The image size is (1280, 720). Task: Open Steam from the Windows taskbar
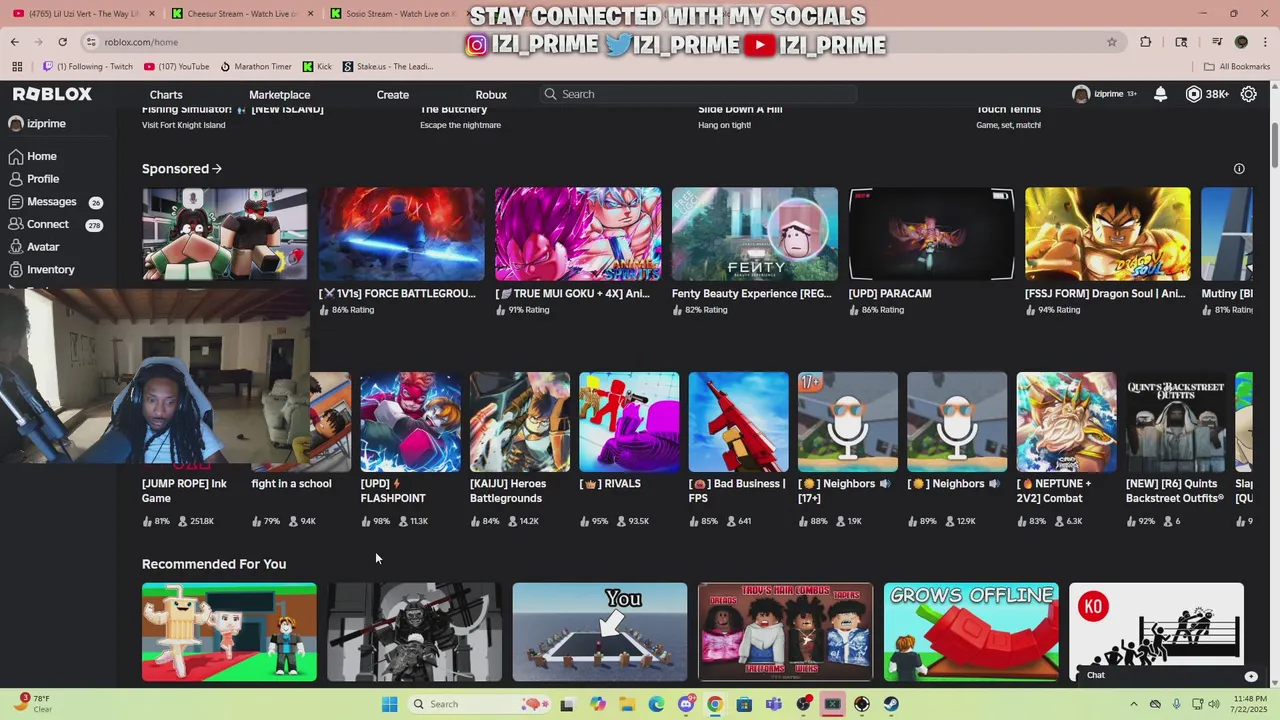click(x=891, y=704)
